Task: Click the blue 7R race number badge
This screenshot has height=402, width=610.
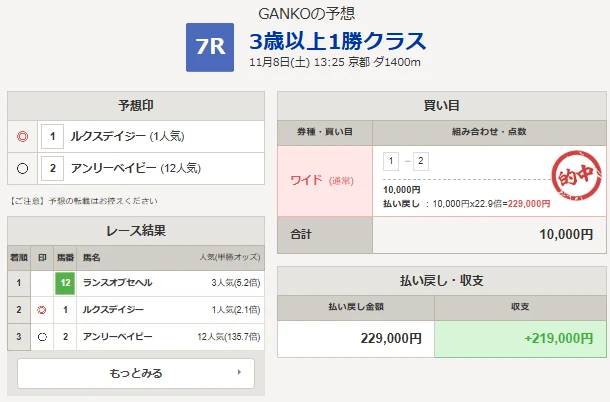Action: (x=210, y=47)
